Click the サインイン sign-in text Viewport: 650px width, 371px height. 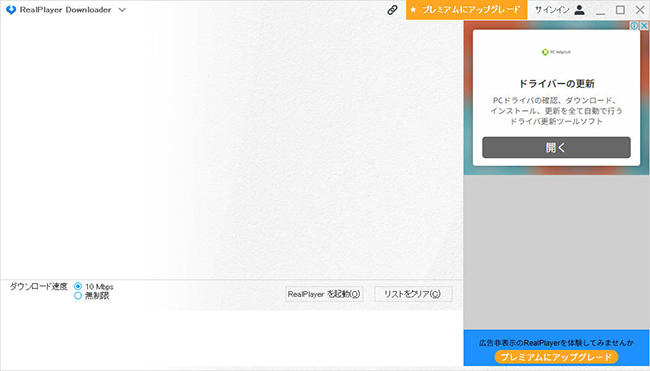[x=552, y=10]
